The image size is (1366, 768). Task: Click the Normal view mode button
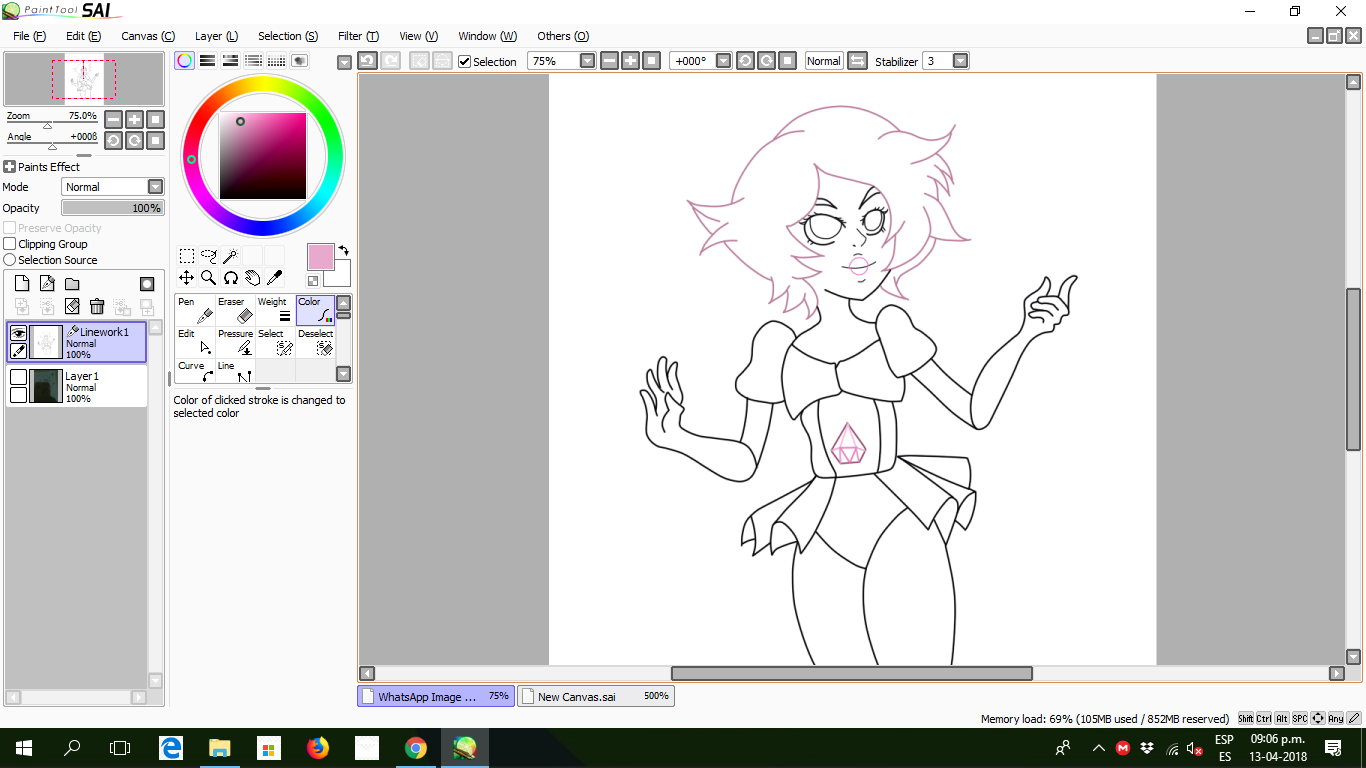[x=824, y=61]
